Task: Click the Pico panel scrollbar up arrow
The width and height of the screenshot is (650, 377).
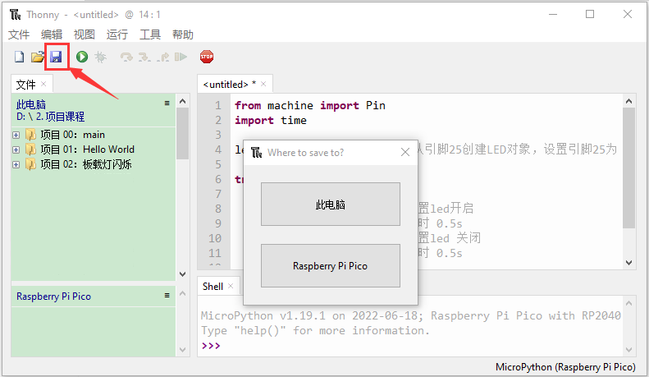Action: (182, 294)
